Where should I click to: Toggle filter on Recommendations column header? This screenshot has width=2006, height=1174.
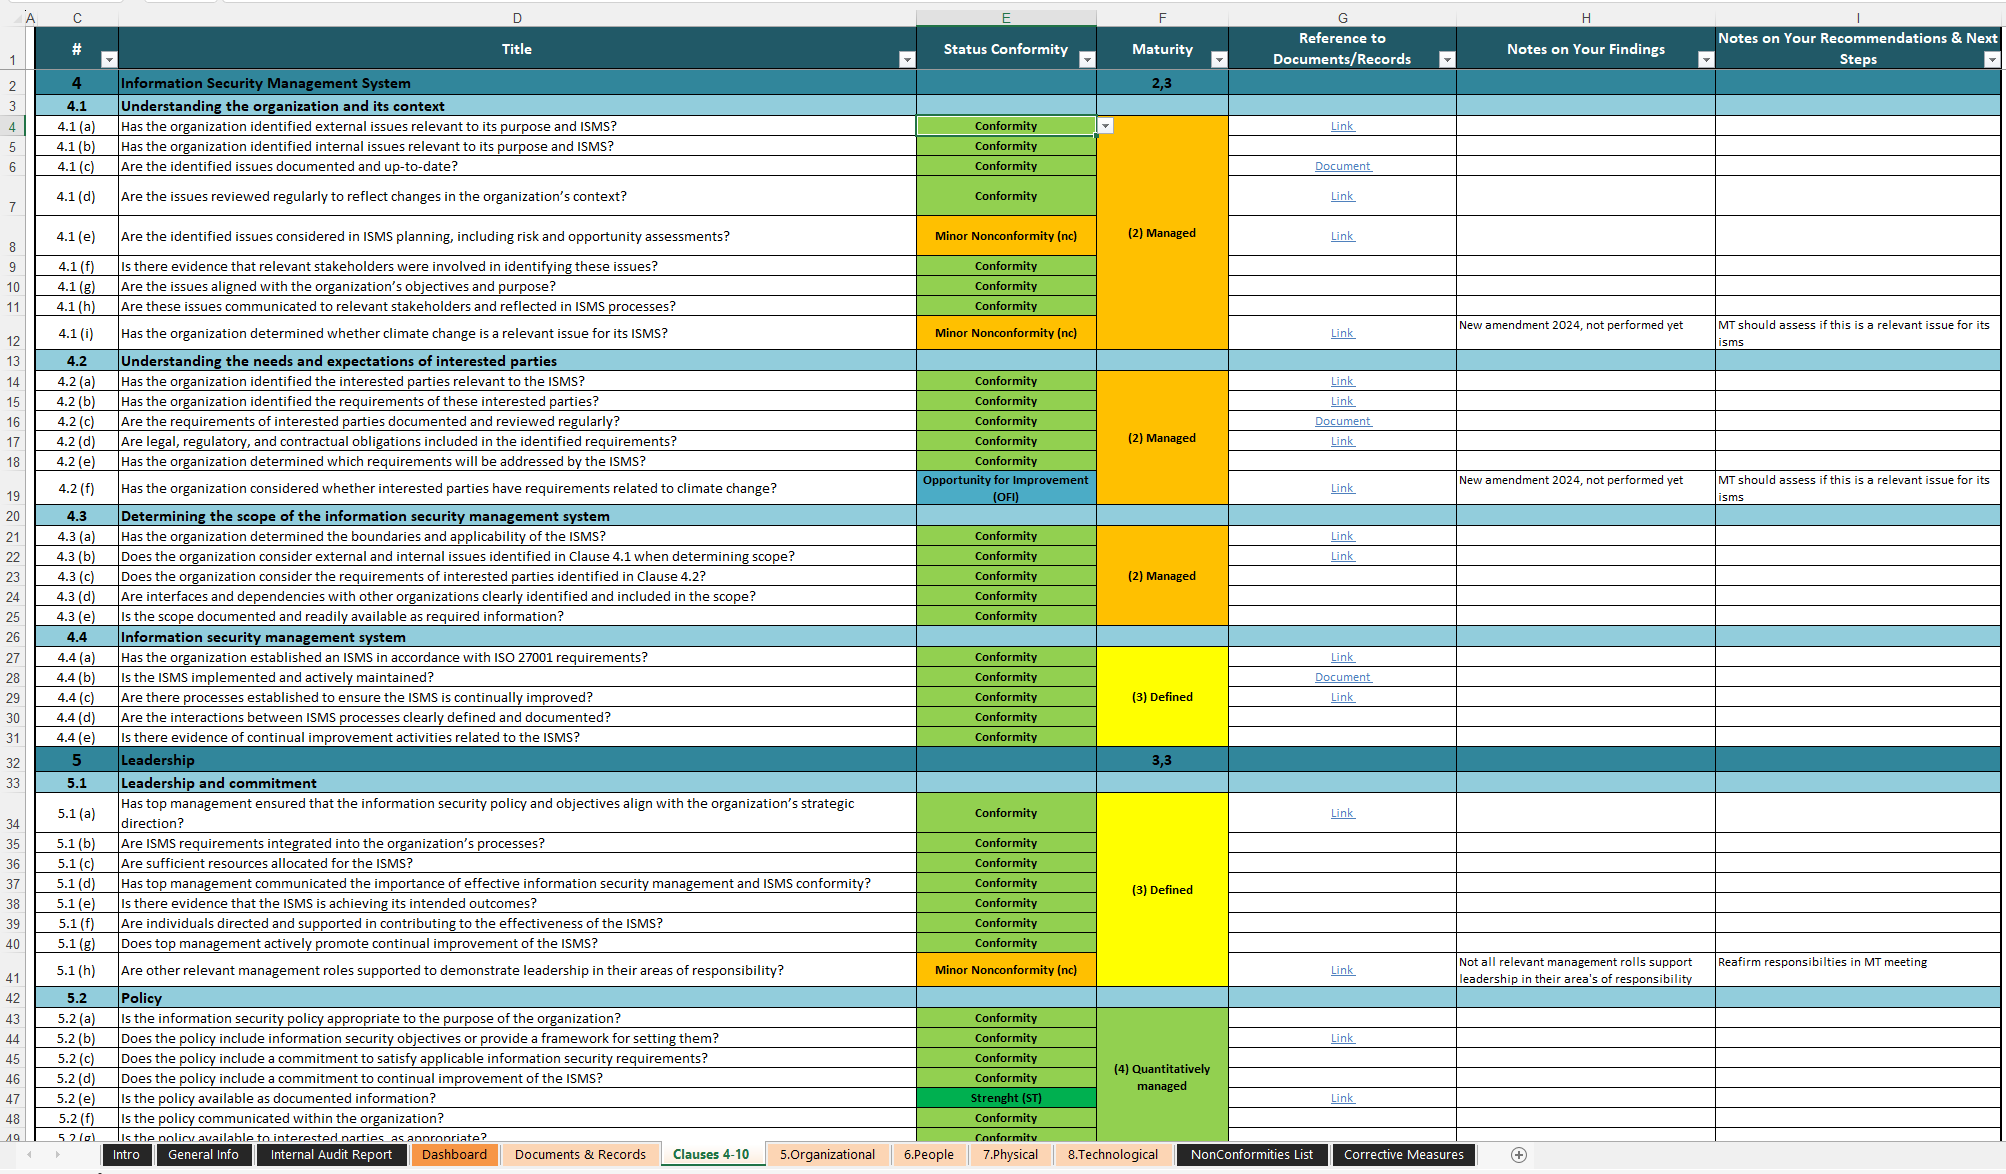(x=1991, y=60)
